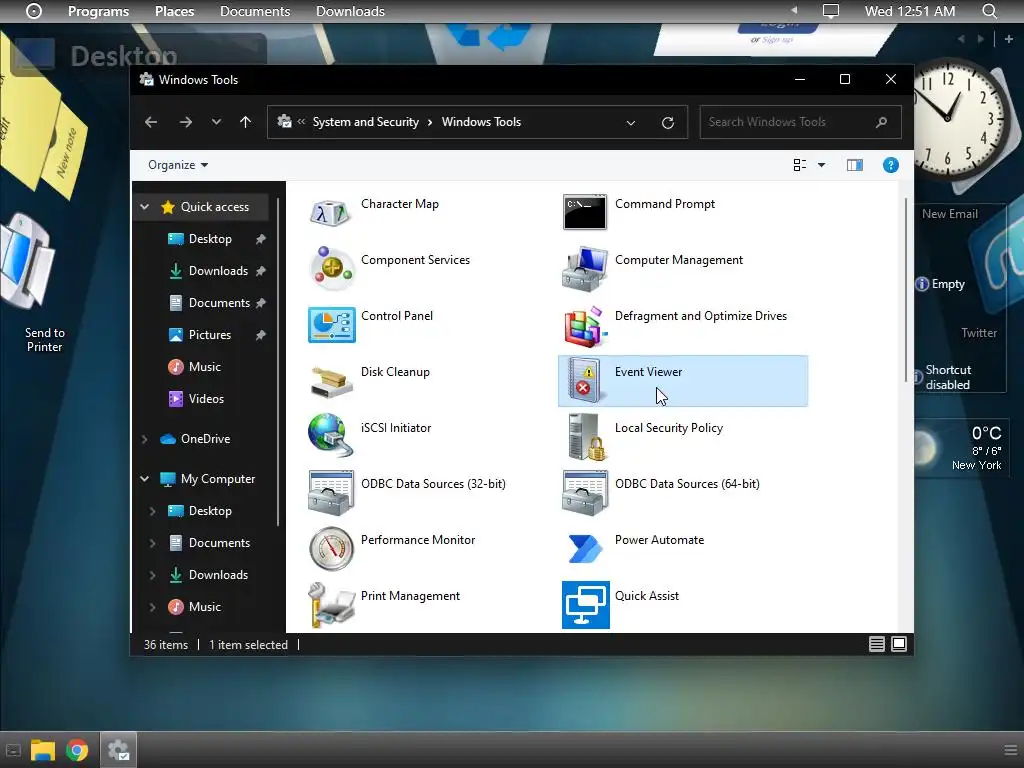Open the Downloads menu in top bar

[x=350, y=11]
